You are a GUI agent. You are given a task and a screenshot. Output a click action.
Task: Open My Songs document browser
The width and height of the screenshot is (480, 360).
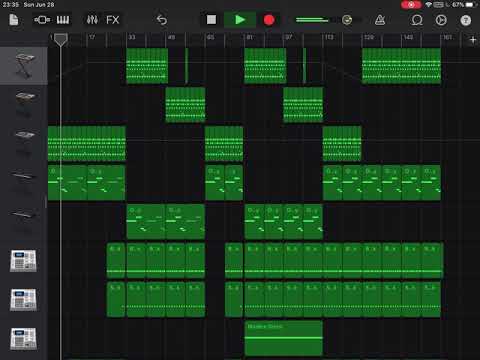[x=14, y=20]
